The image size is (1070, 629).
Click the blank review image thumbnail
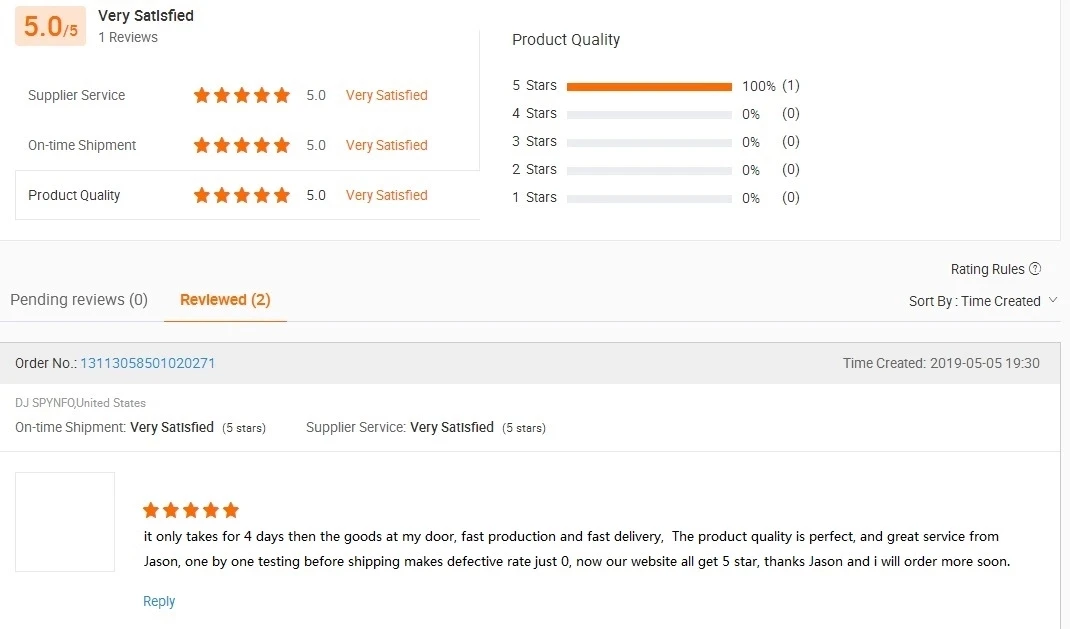tap(65, 522)
